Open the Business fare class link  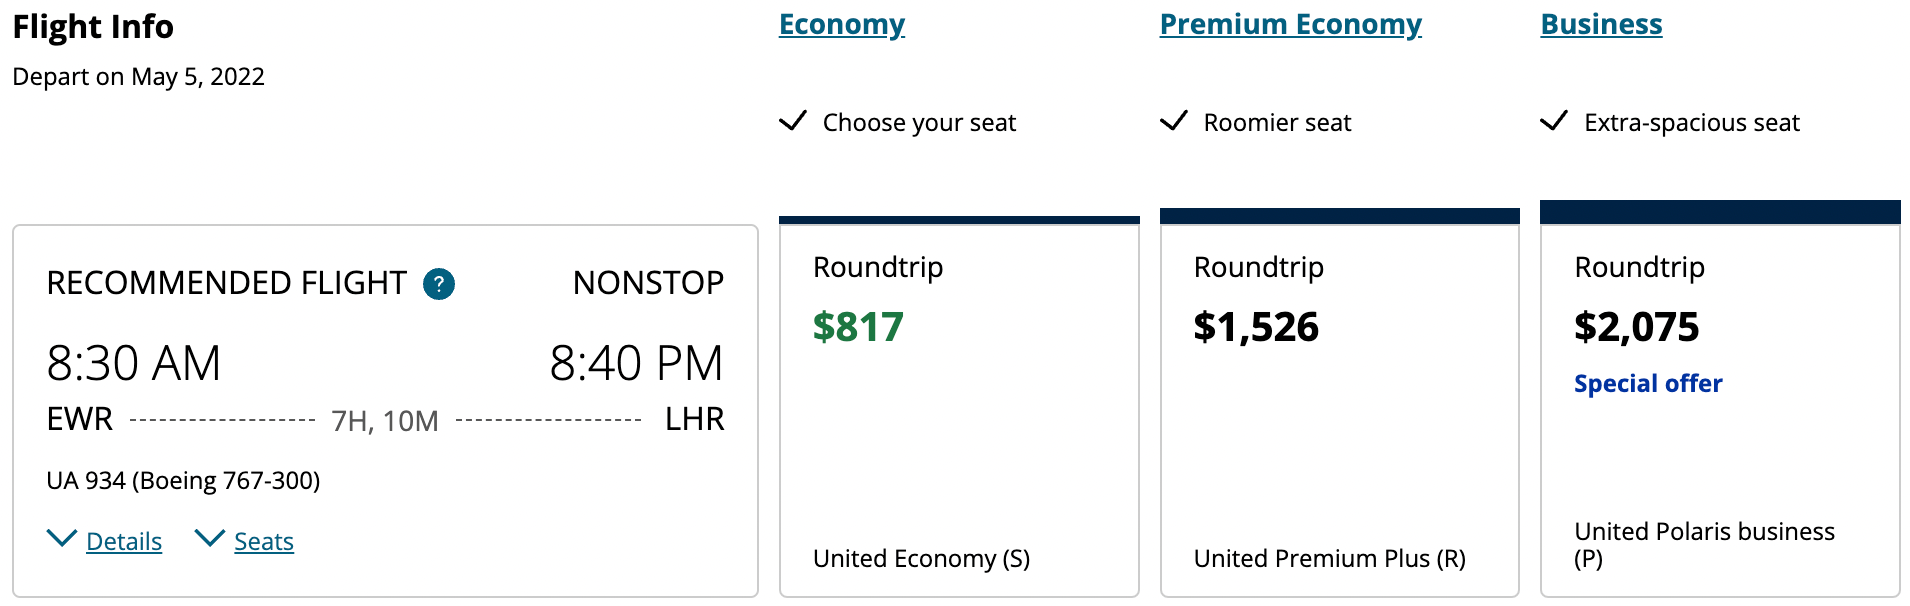click(x=1600, y=23)
